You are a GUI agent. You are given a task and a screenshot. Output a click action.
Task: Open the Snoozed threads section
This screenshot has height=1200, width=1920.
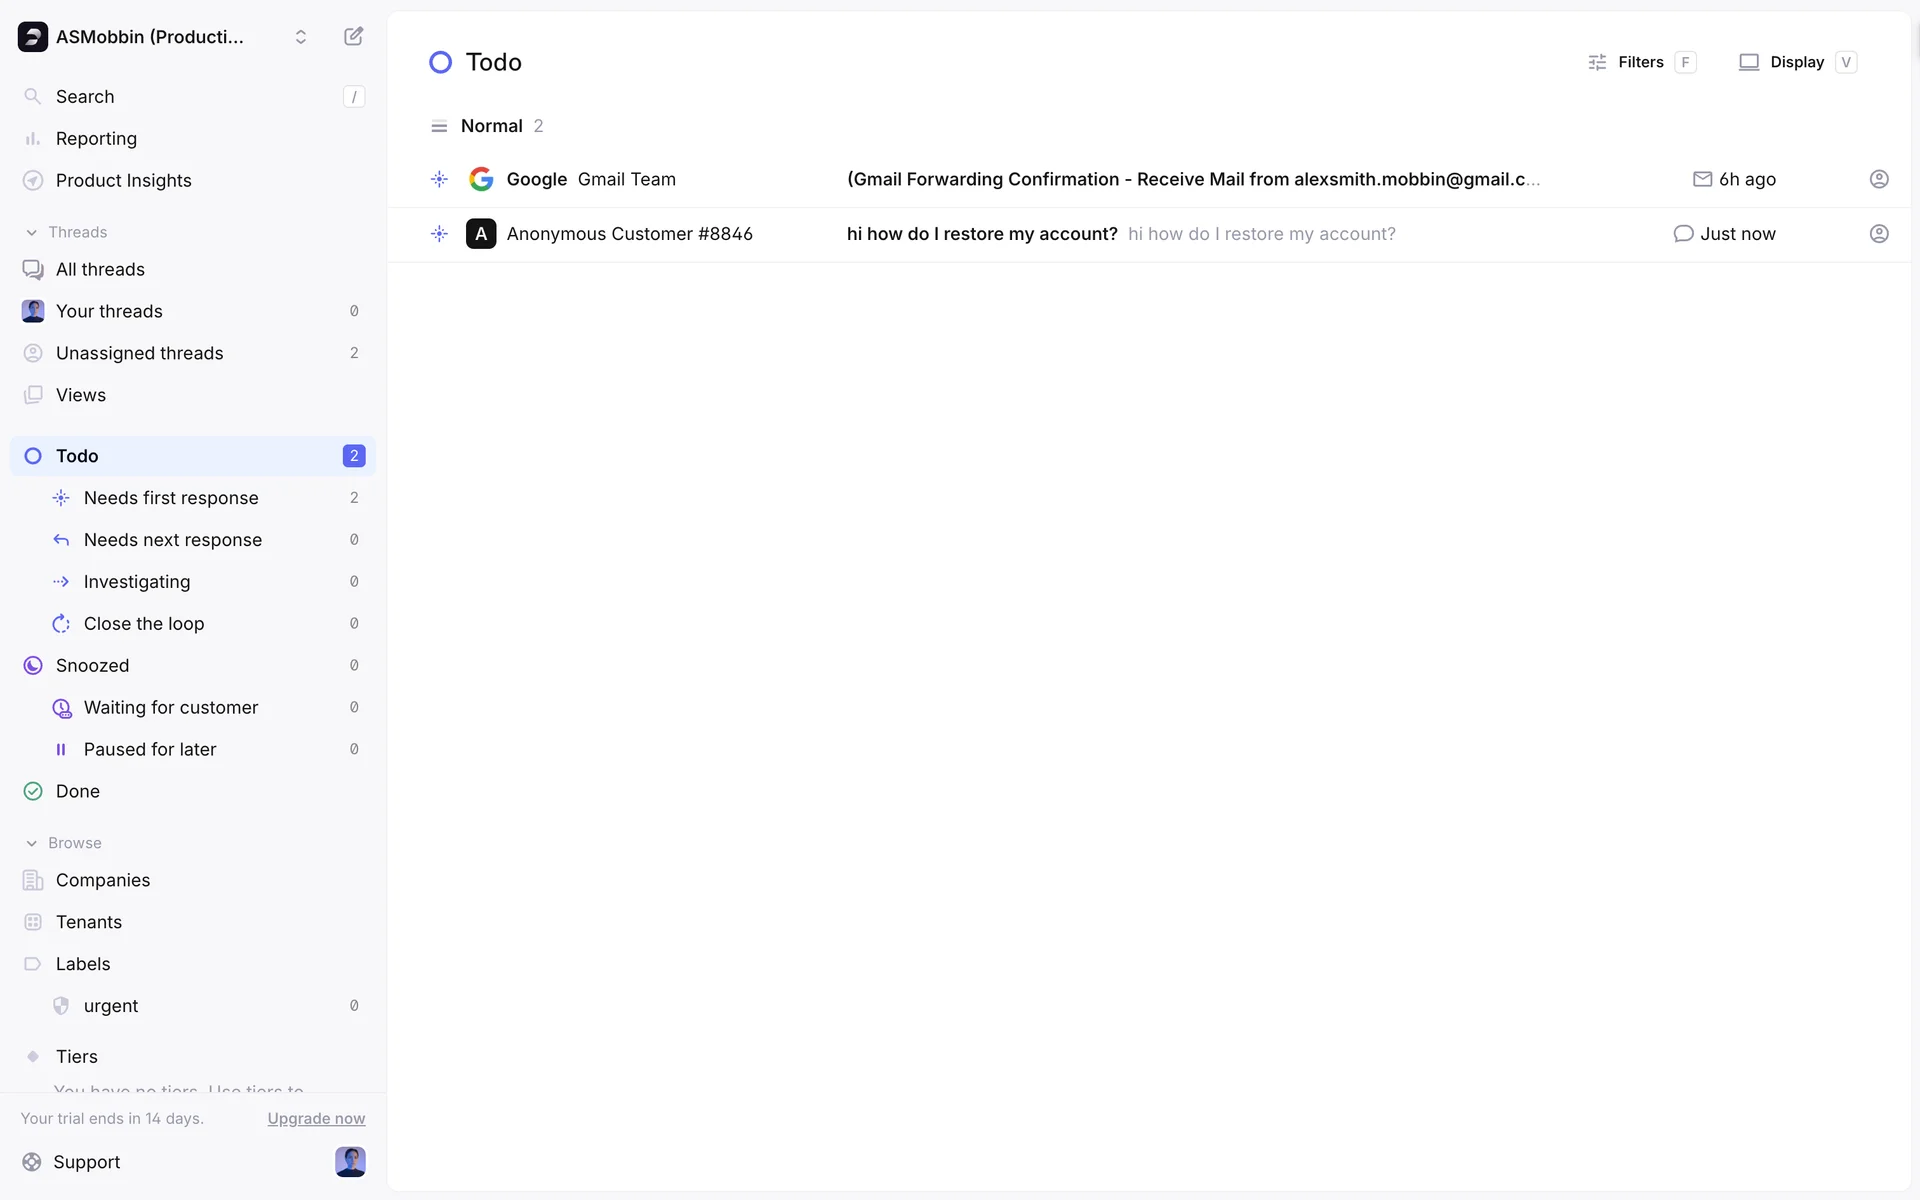click(92, 666)
